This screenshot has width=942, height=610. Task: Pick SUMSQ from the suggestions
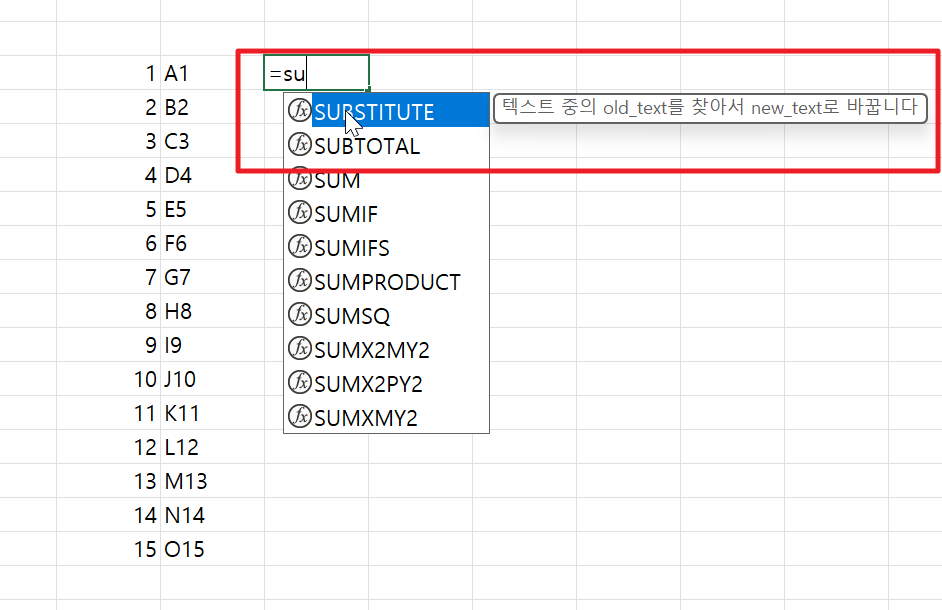click(386, 315)
